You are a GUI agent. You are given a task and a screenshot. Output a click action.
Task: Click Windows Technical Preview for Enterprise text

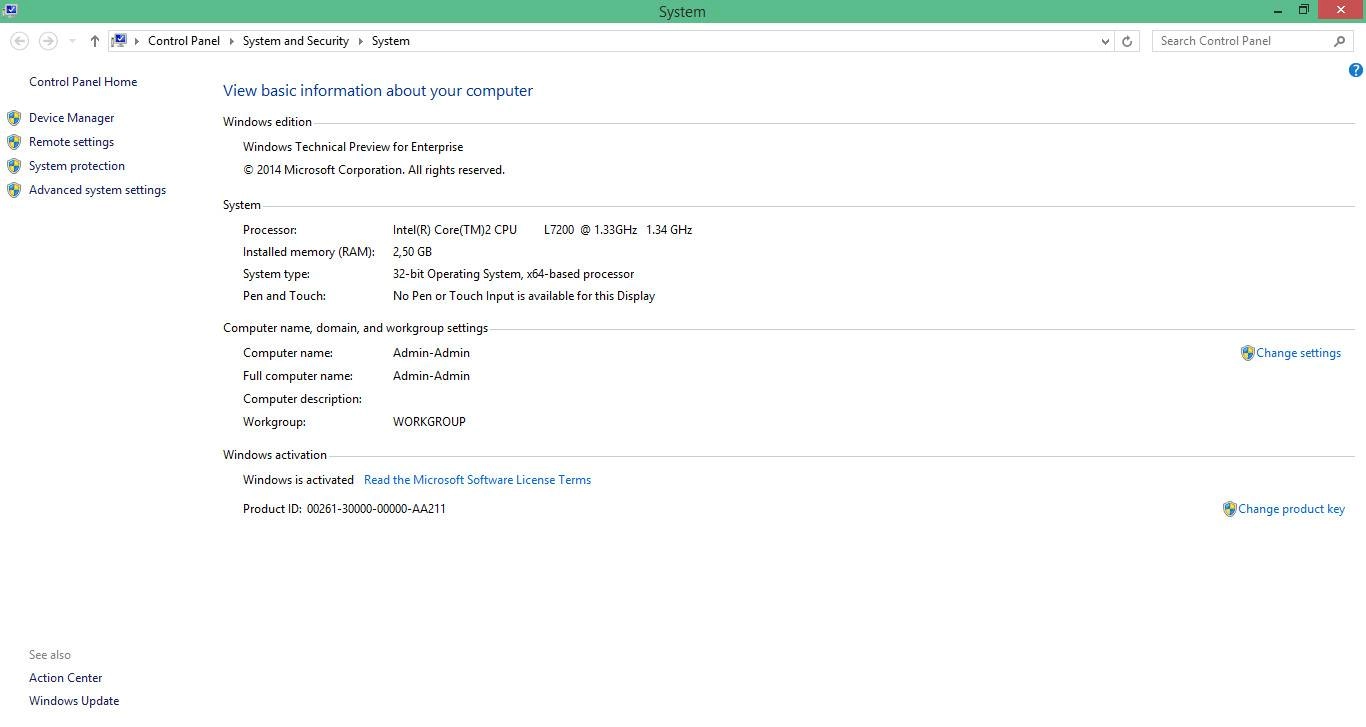coord(353,147)
